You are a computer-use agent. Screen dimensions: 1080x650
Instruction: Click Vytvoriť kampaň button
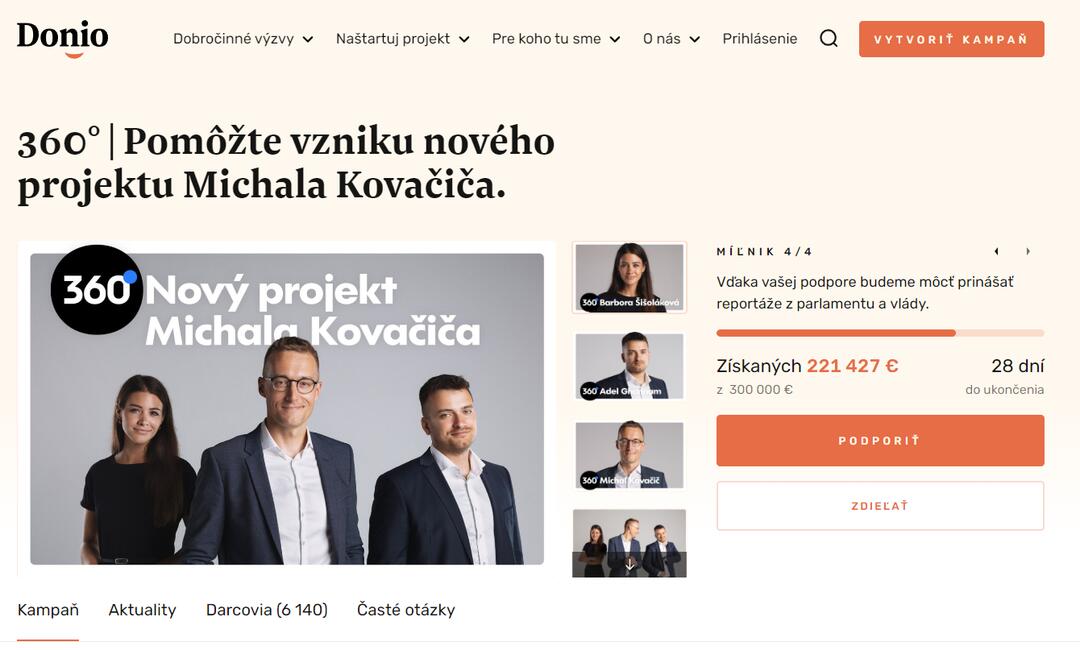click(951, 39)
